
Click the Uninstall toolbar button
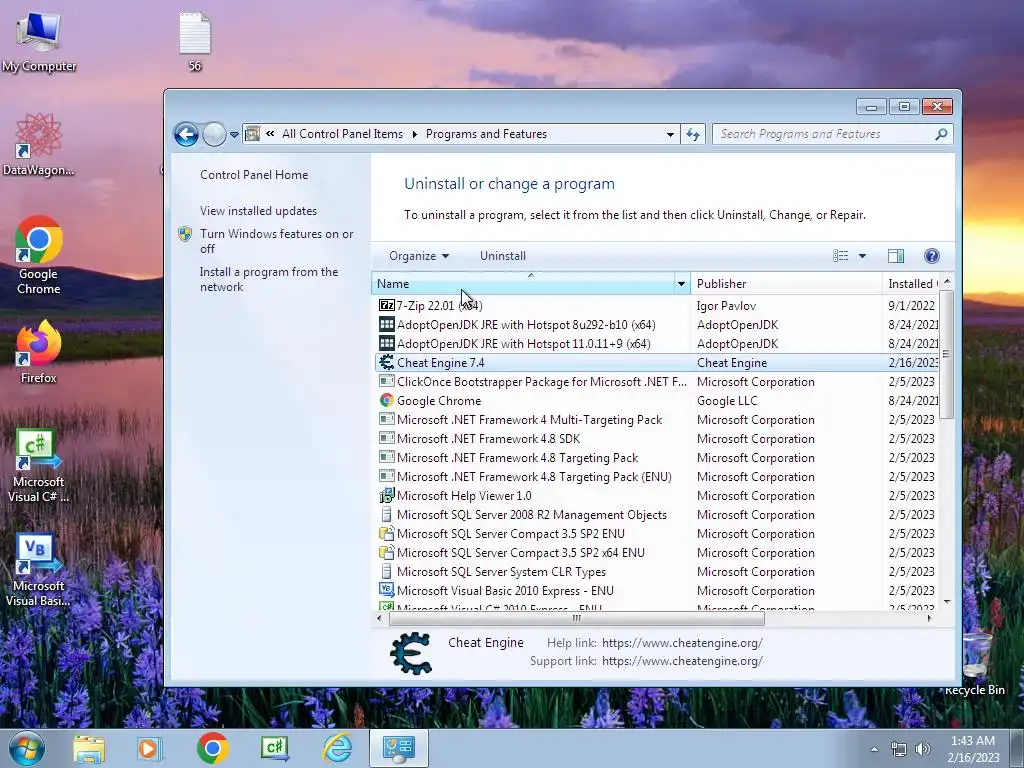pyautogui.click(x=503, y=256)
